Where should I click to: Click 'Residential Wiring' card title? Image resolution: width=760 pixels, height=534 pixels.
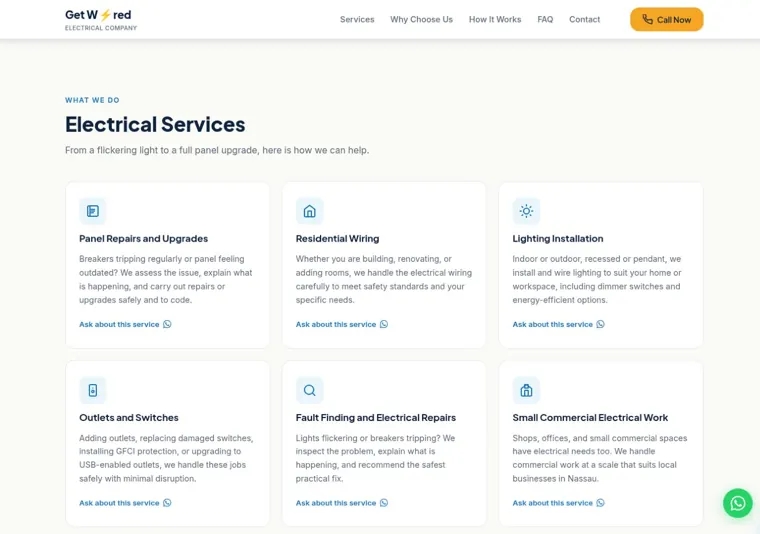[337, 238]
